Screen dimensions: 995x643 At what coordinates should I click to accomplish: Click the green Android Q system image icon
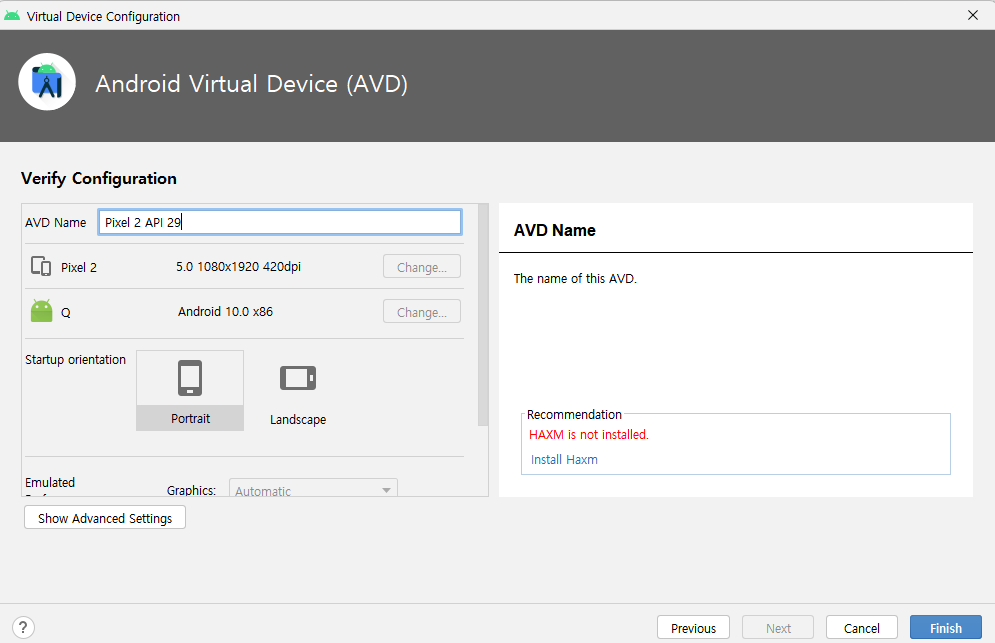41,311
